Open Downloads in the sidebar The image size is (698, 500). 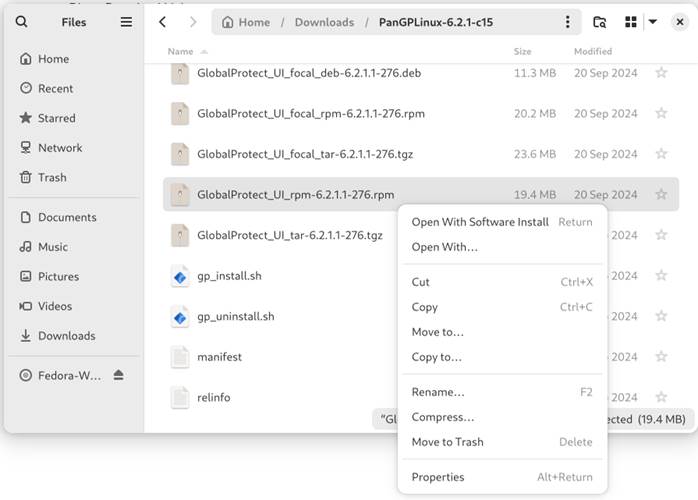[x=73, y=335]
